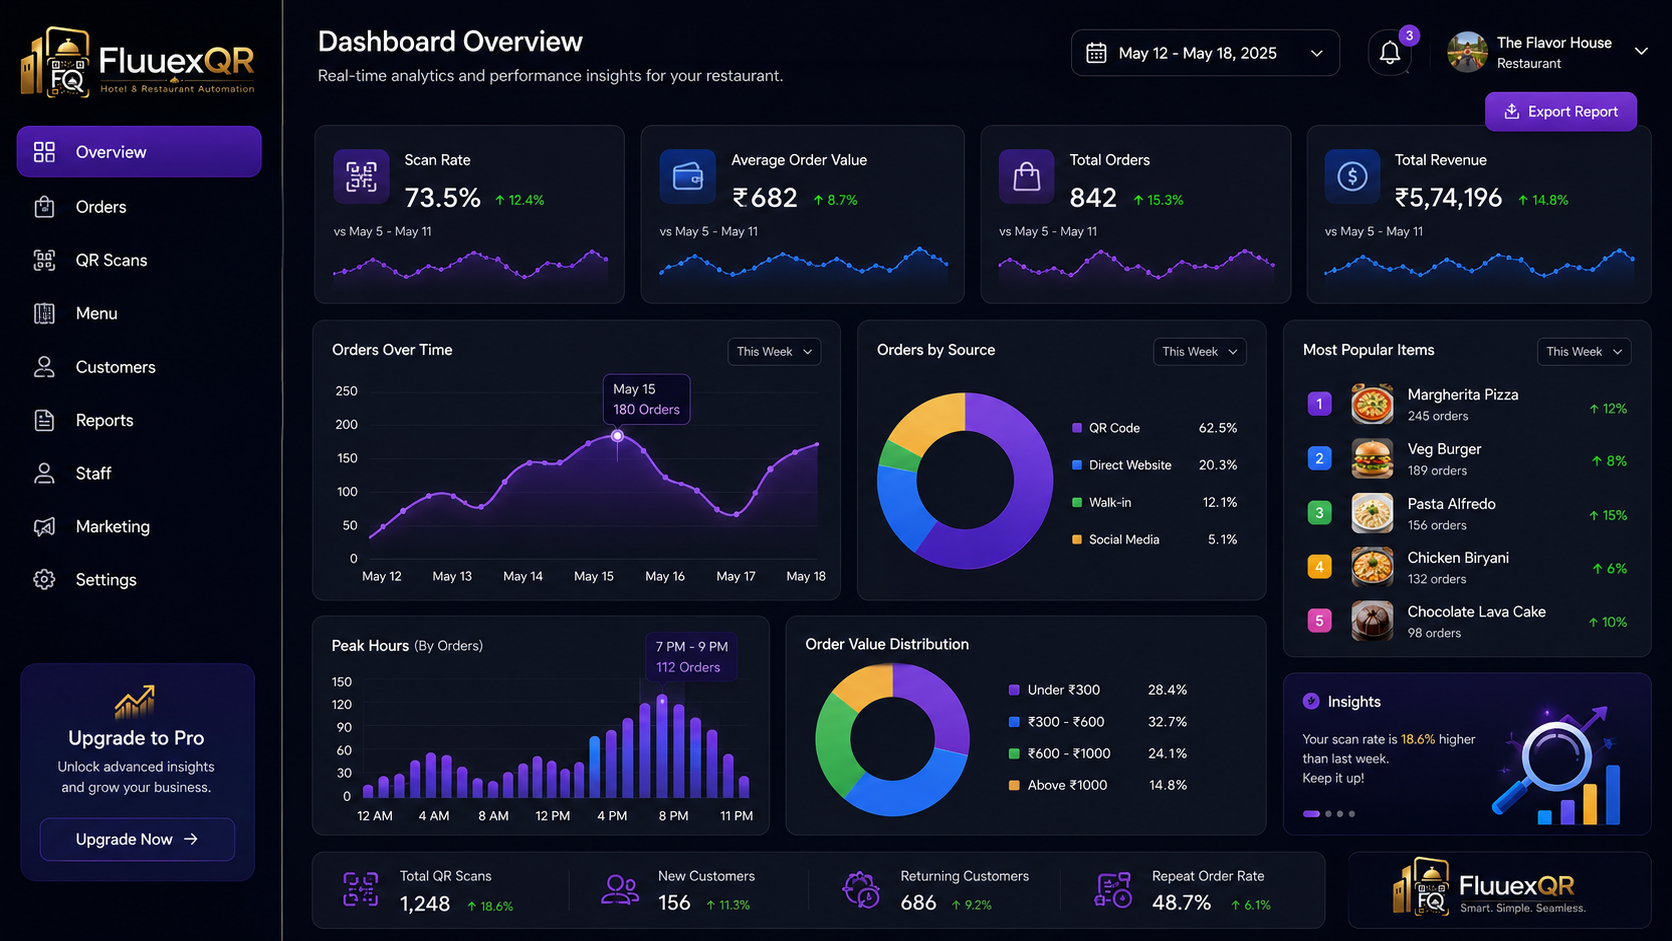Open the Reports menu item
The height and width of the screenshot is (941, 1672).
tap(139, 420)
